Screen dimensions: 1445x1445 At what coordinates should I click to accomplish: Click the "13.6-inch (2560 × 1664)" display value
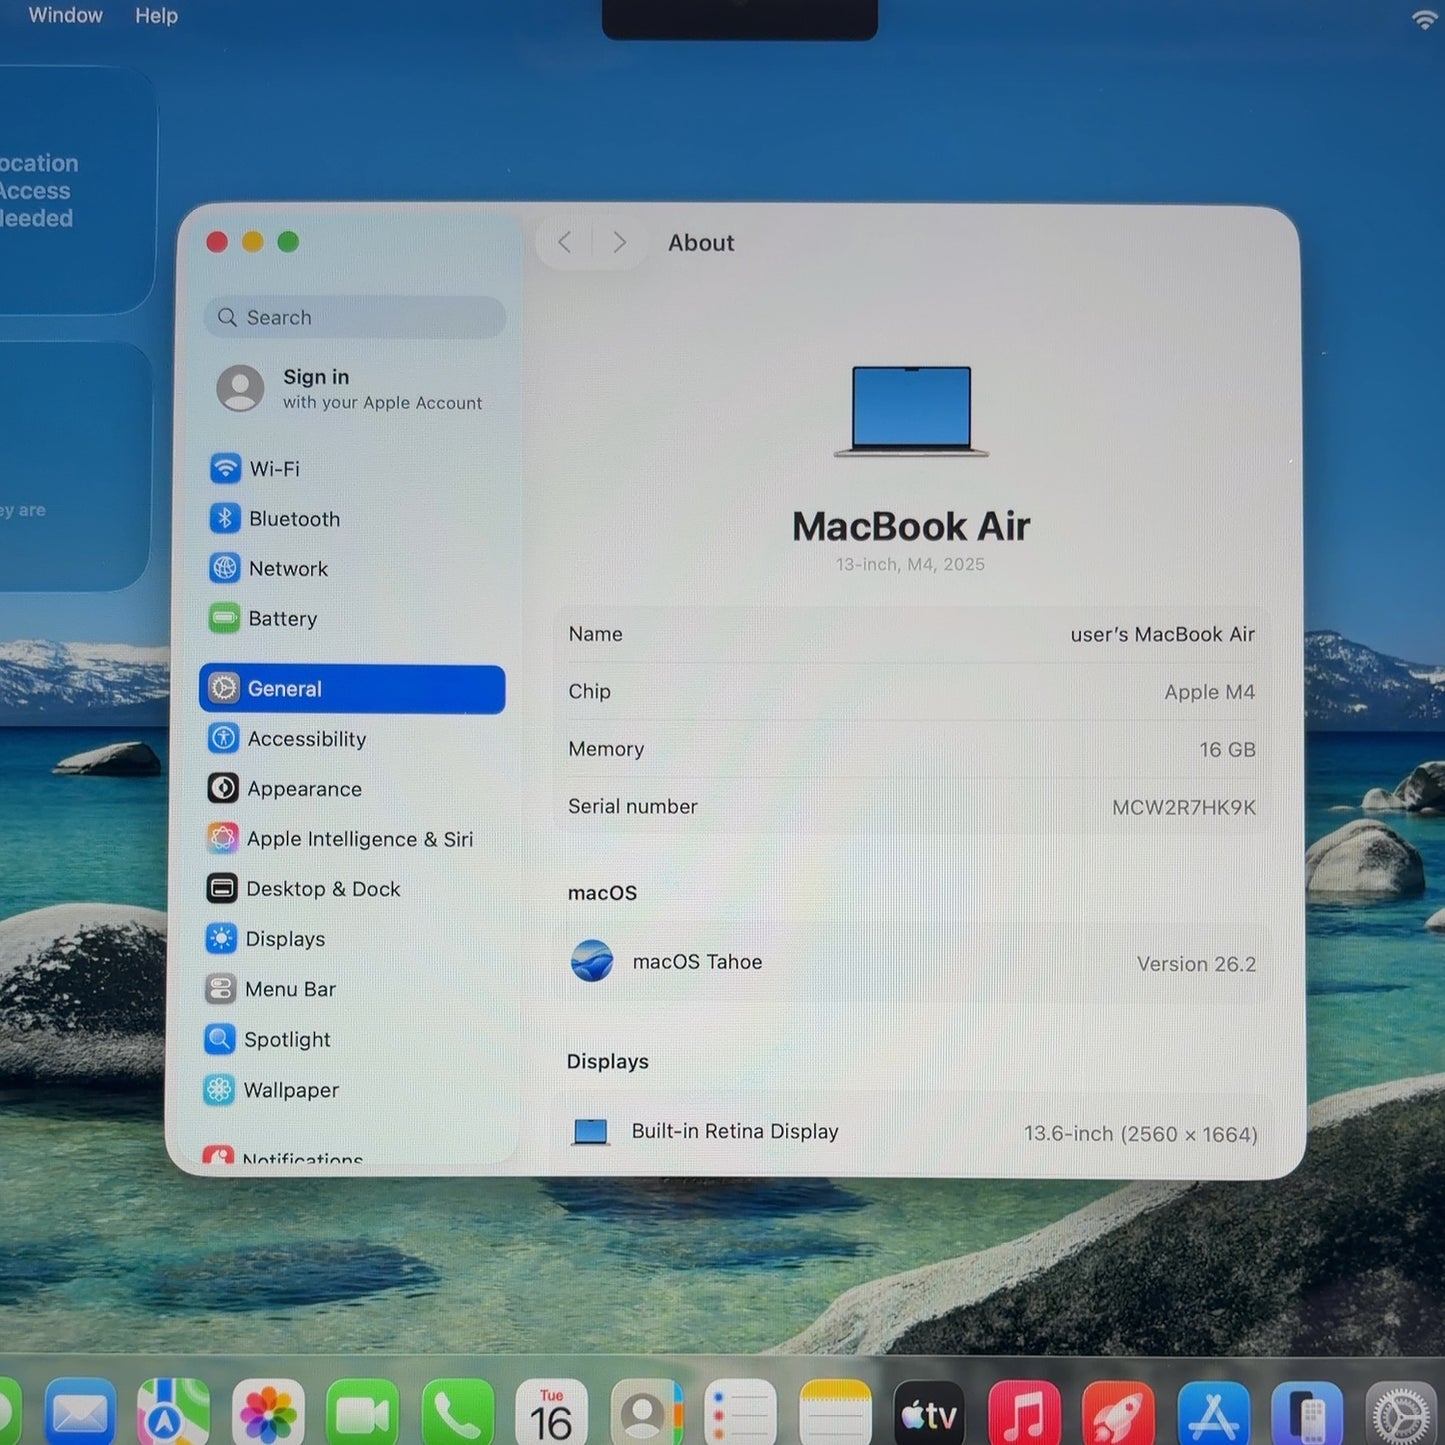tap(1140, 1134)
